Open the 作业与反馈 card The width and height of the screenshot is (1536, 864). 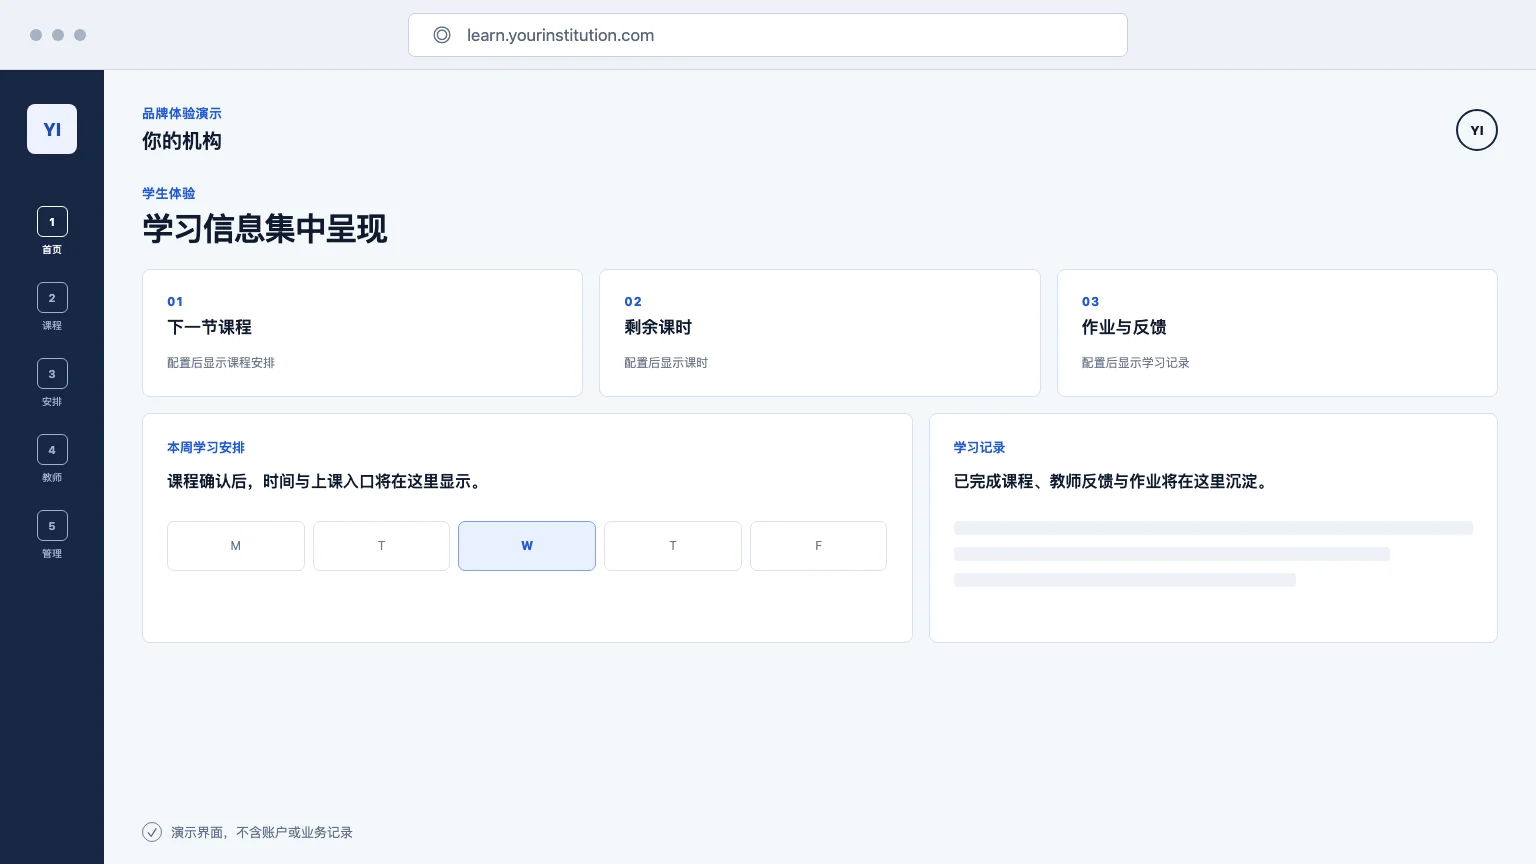pos(1277,333)
